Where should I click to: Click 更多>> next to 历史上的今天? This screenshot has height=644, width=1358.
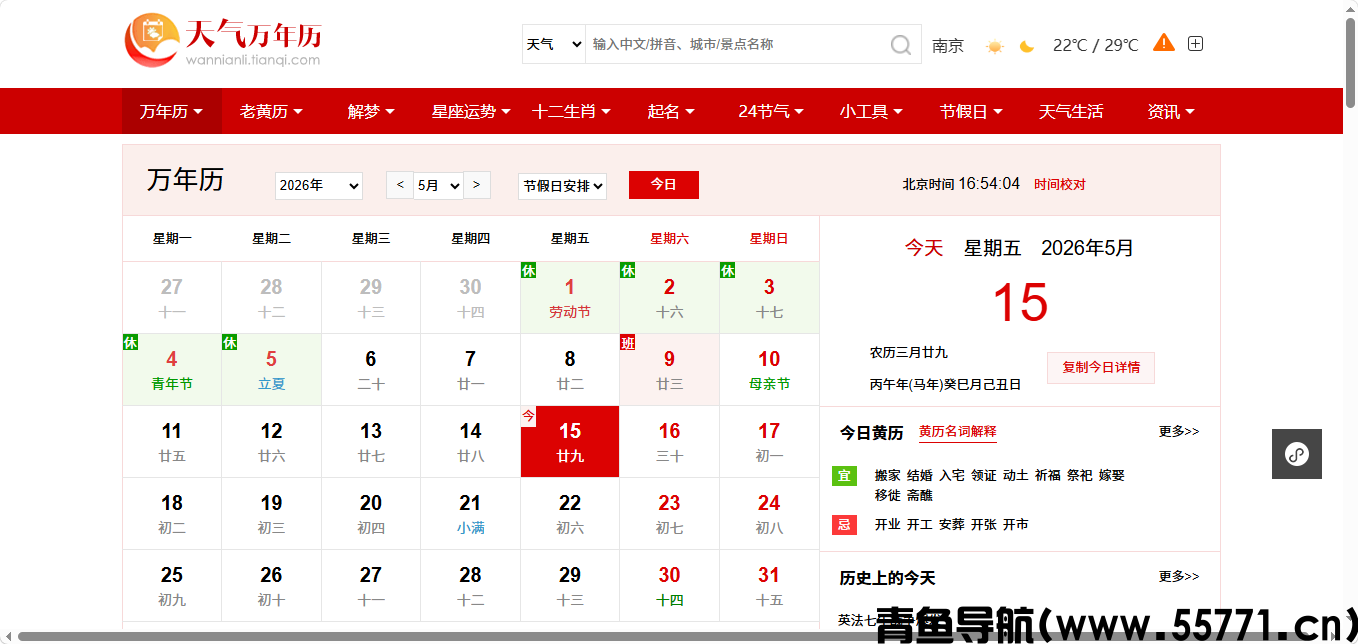tap(1179, 577)
